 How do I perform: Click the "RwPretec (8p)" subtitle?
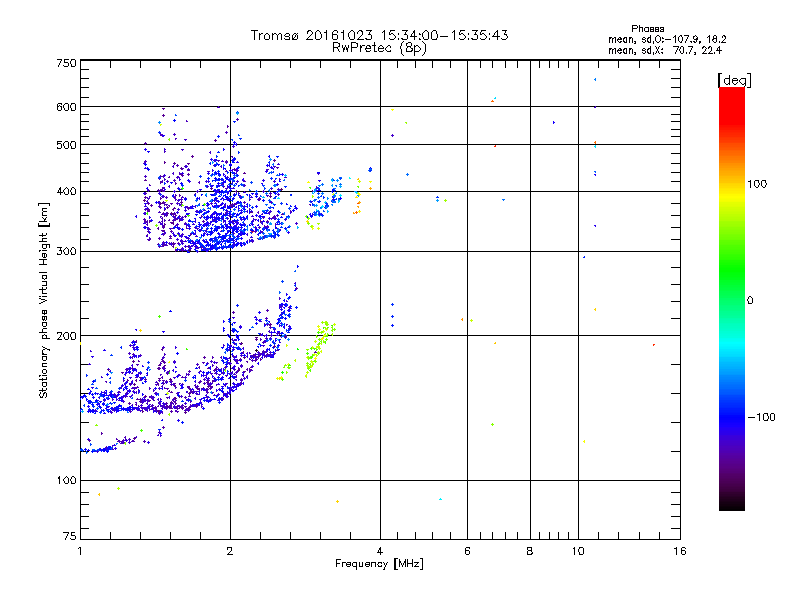[x=379, y=48]
